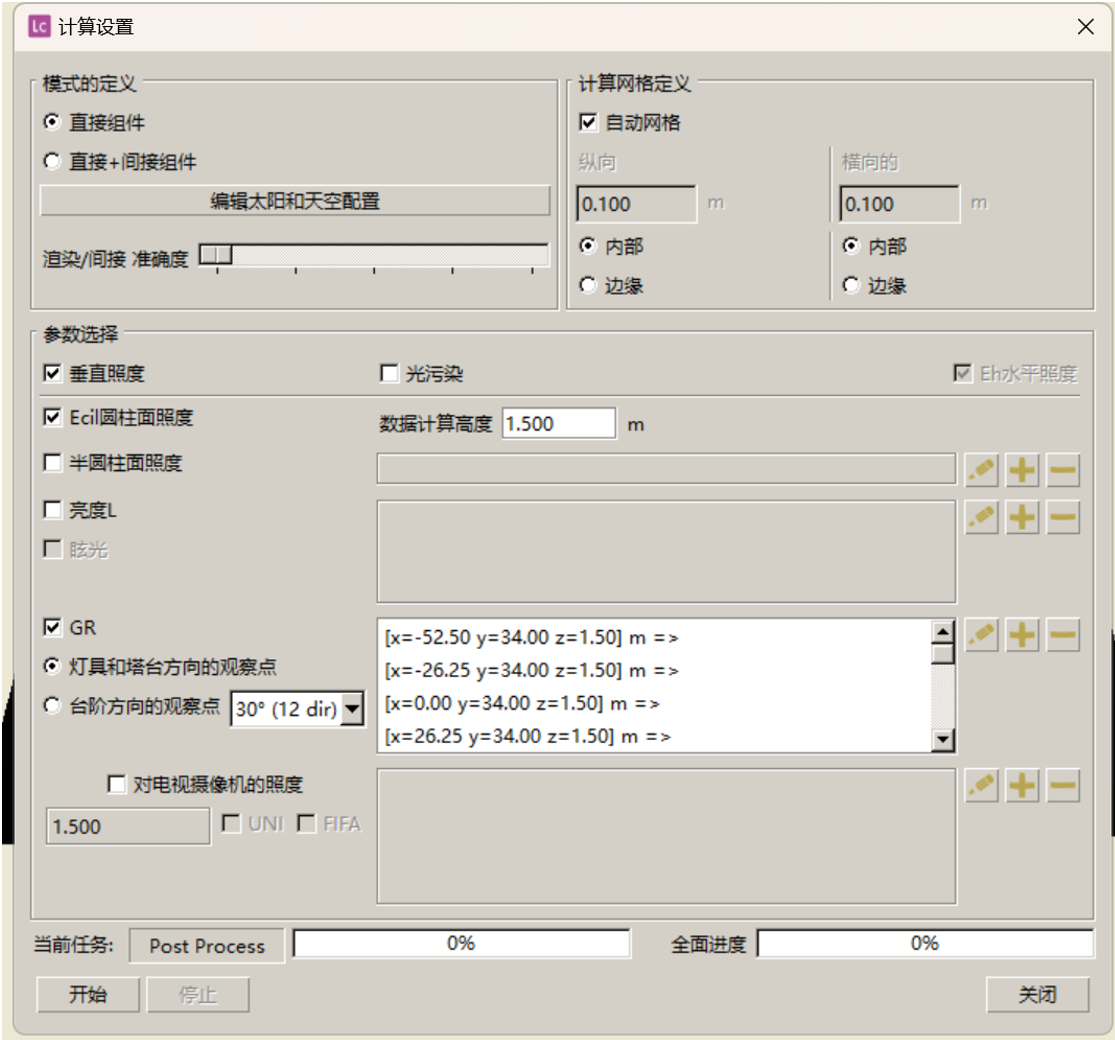Click the Lc application icon in title bar

pos(39,27)
